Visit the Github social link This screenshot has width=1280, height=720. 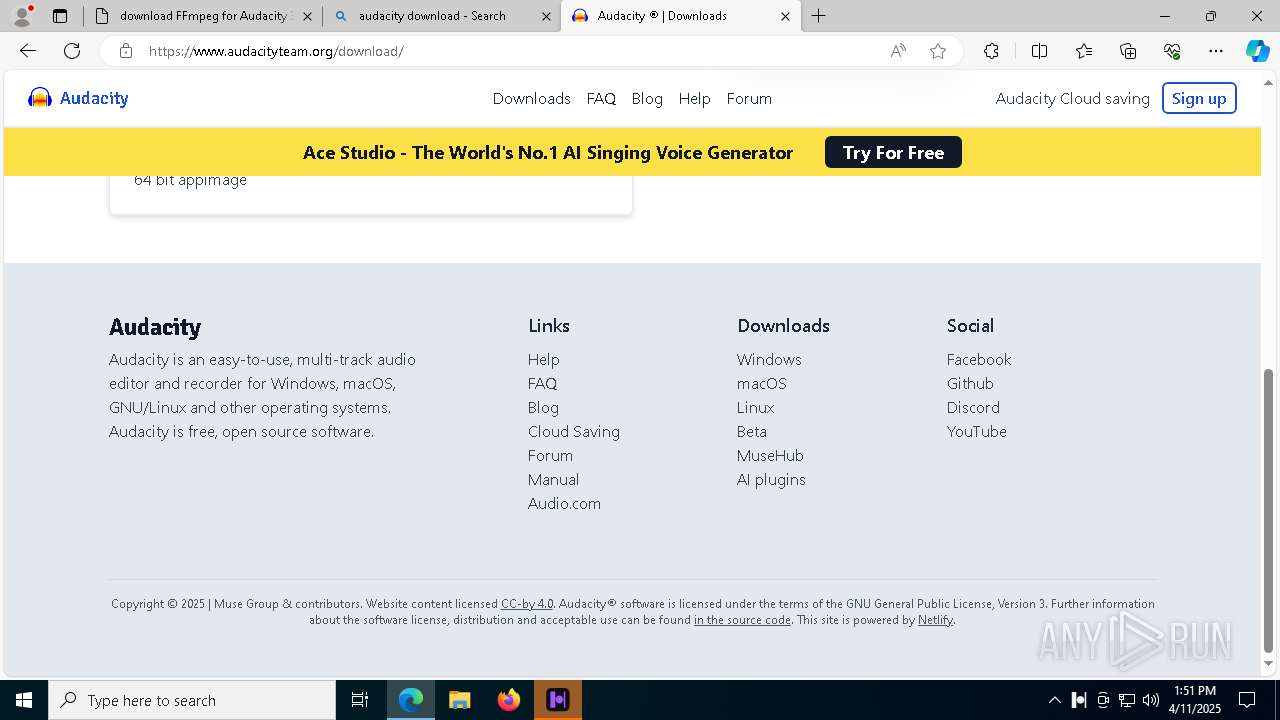[970, 383]
